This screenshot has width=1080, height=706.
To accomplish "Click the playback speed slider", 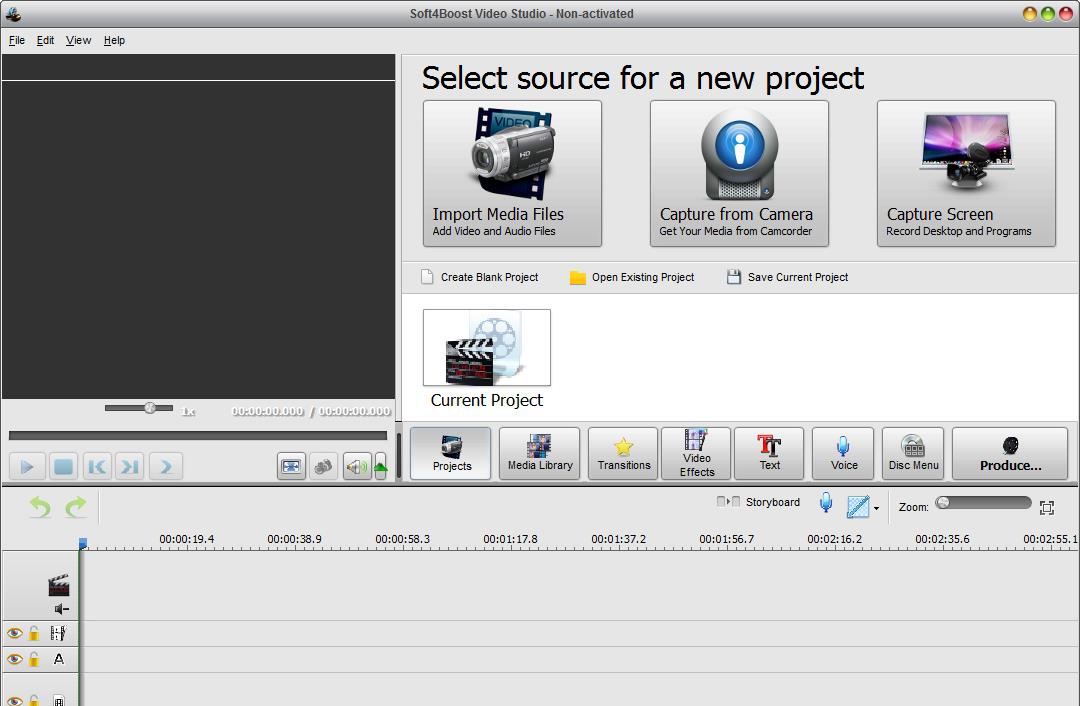I will pyautogui.click(x=139, y=408).
